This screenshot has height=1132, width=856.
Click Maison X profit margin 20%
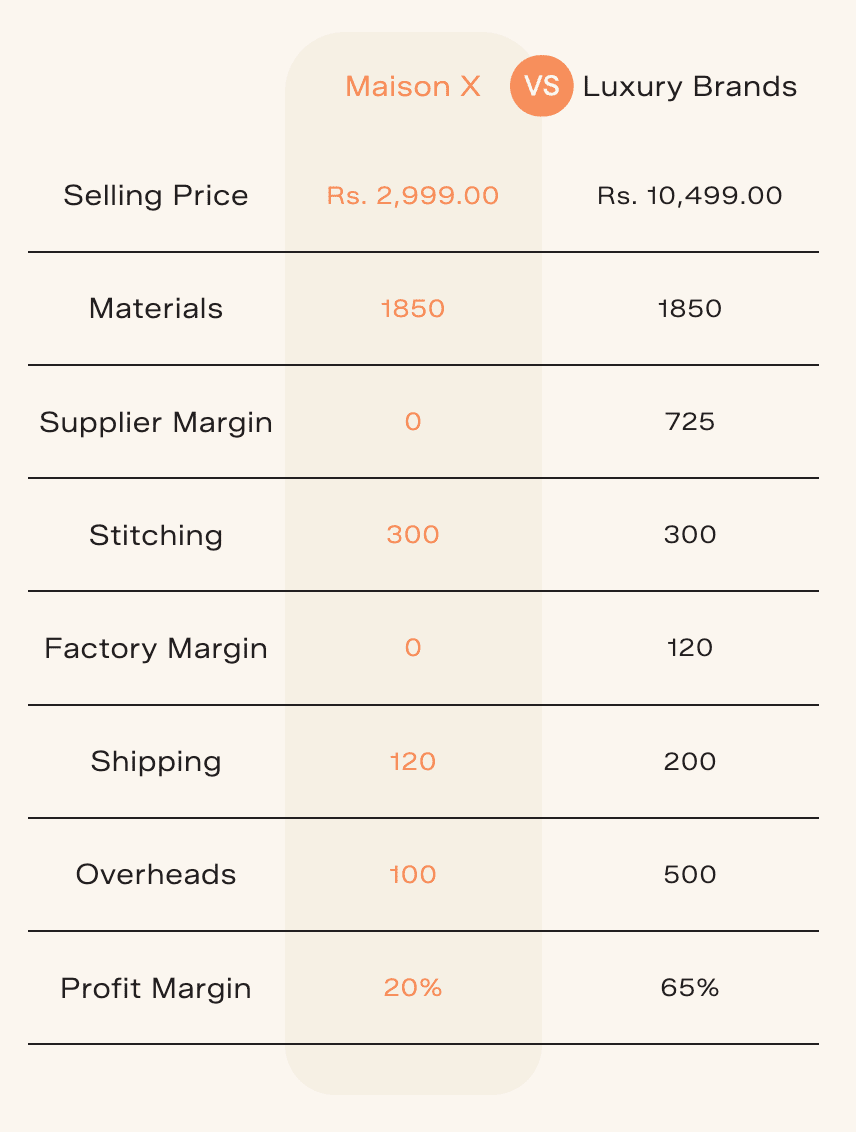tap(413, 988)
